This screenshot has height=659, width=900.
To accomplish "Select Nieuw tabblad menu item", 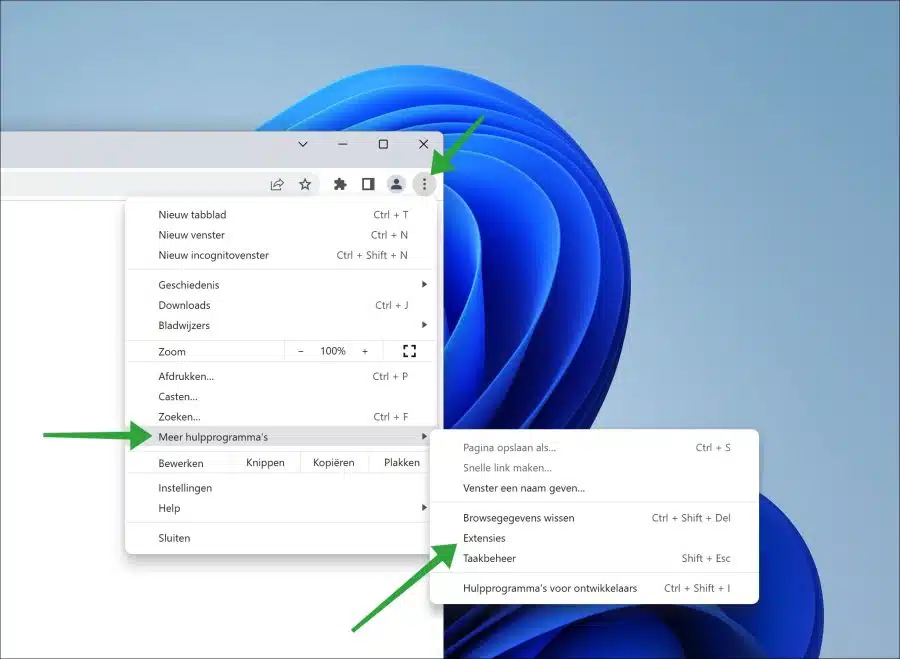I will (x=281, y=215).
